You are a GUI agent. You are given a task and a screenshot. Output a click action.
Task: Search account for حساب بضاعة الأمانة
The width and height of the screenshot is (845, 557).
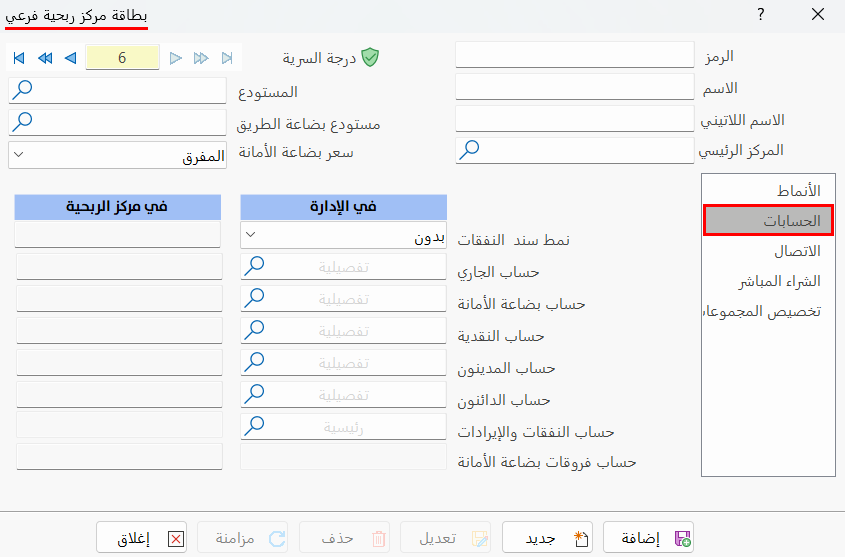tap(254, 298)
